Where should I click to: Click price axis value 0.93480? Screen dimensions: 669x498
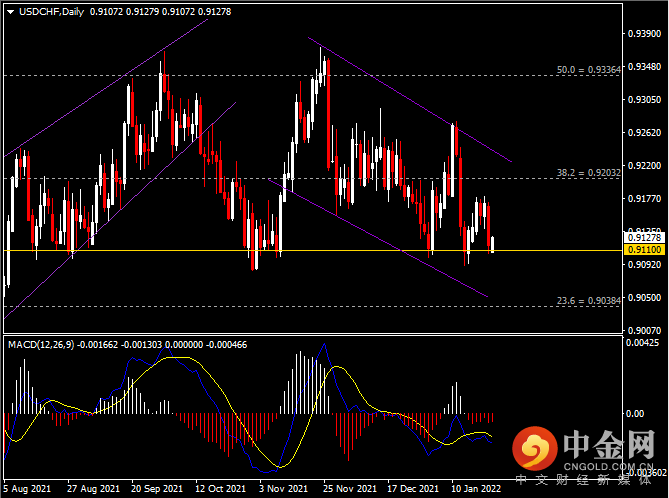(644, 67)
